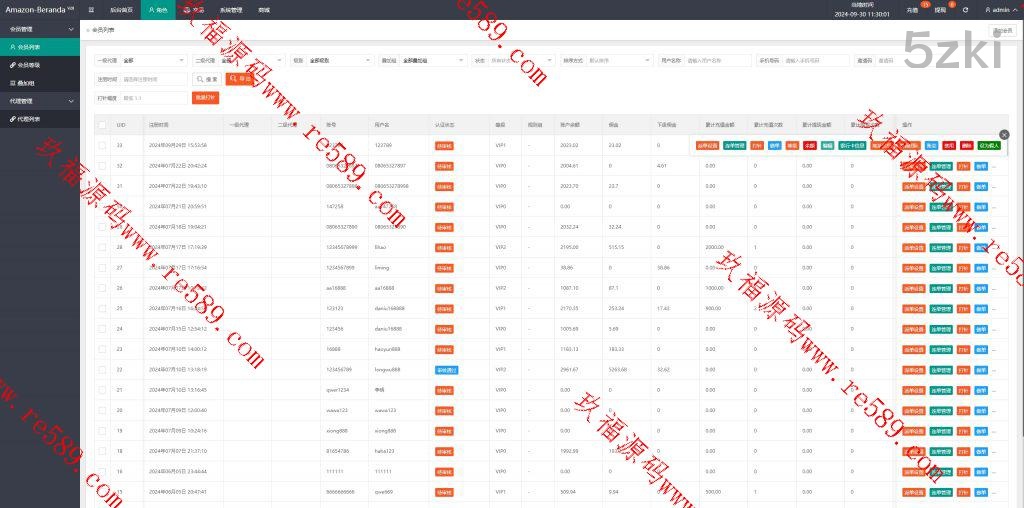Tick the checkbox for UID 28 row

pyautogui.click(x=102, y=247)
